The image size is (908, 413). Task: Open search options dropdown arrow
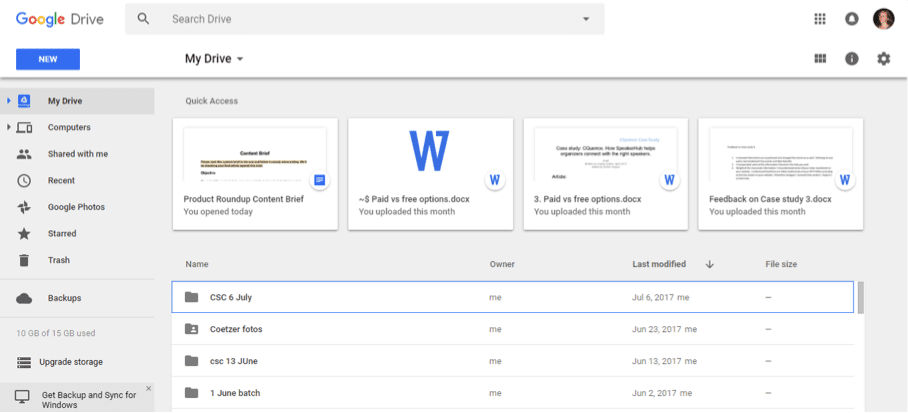(586, 19)
